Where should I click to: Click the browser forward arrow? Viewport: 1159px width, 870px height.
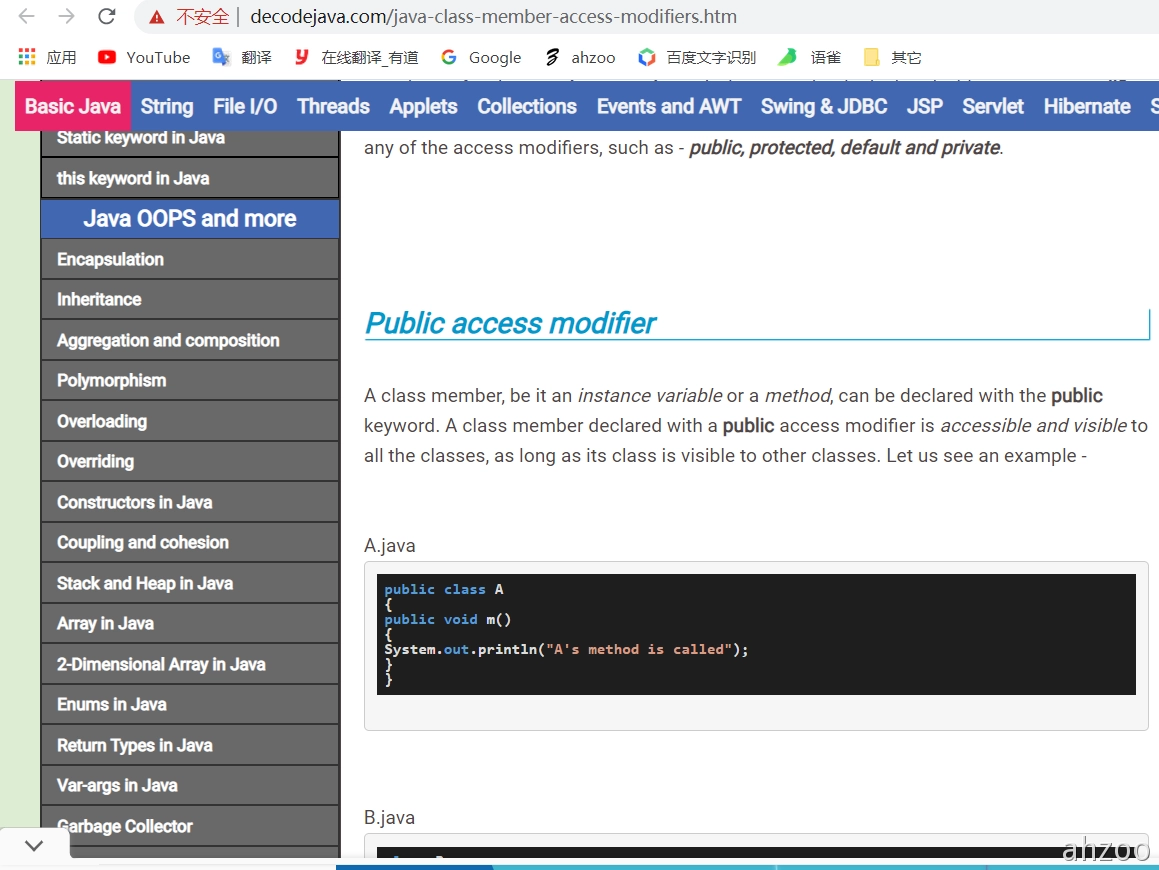point(66,17)
